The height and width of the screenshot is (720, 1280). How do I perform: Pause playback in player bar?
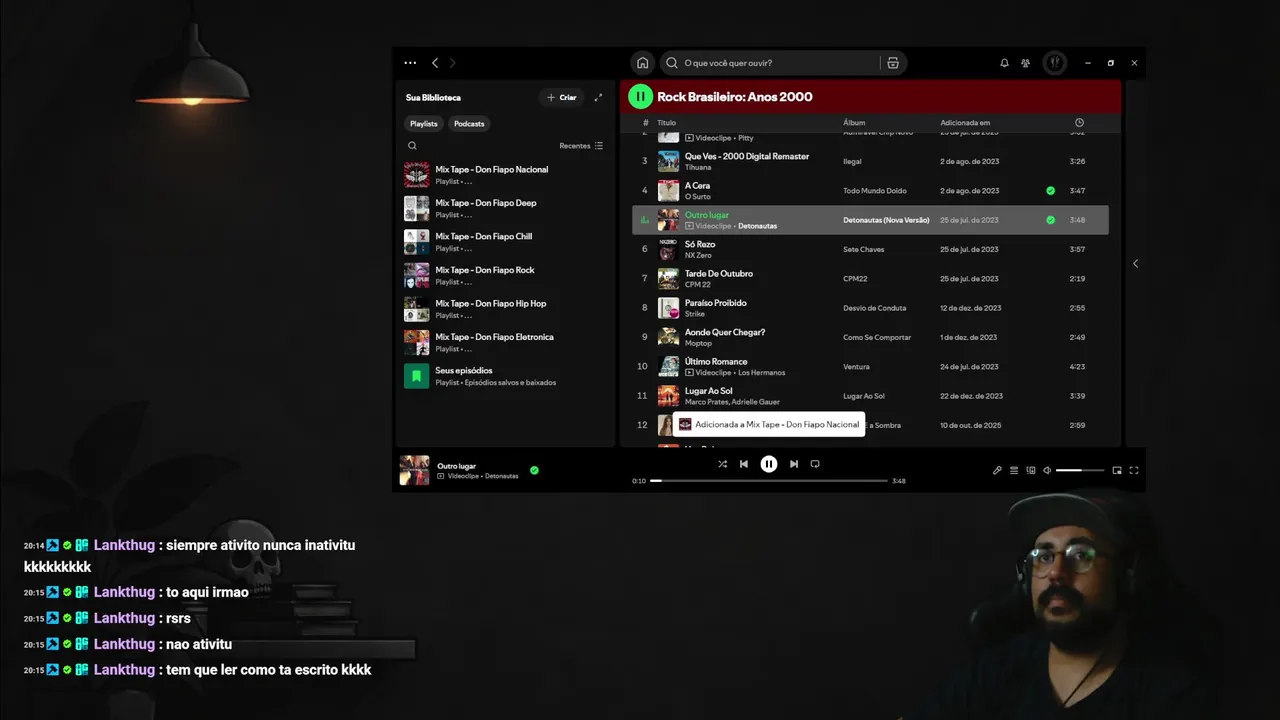pyautogui.click(x=769, y=464)
